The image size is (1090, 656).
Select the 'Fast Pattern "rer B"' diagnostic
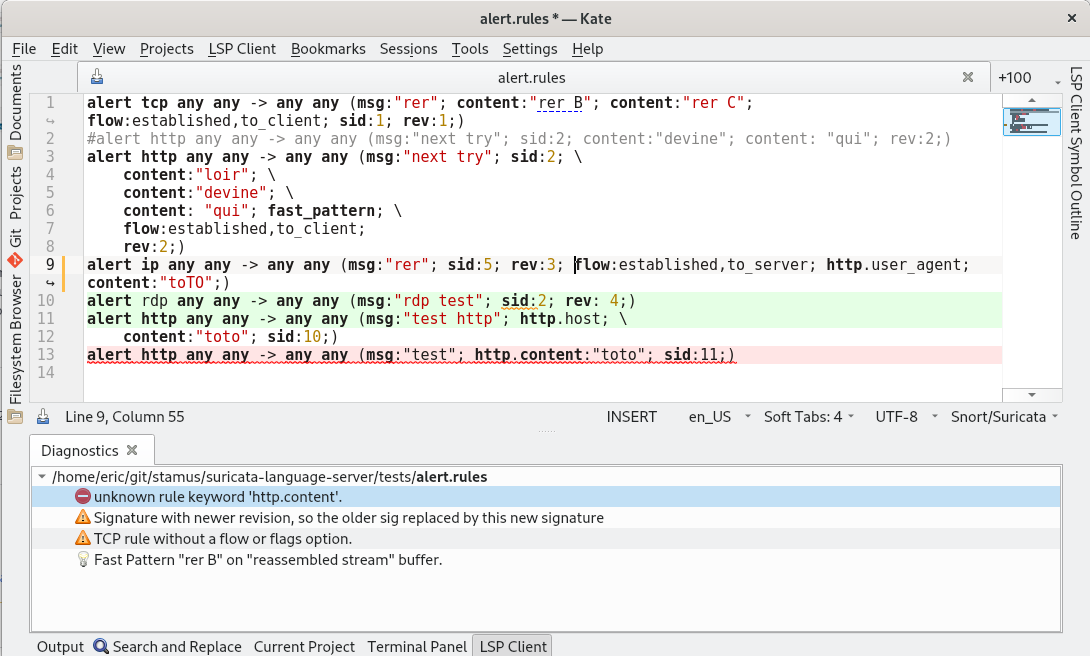(x=546, y=559)
